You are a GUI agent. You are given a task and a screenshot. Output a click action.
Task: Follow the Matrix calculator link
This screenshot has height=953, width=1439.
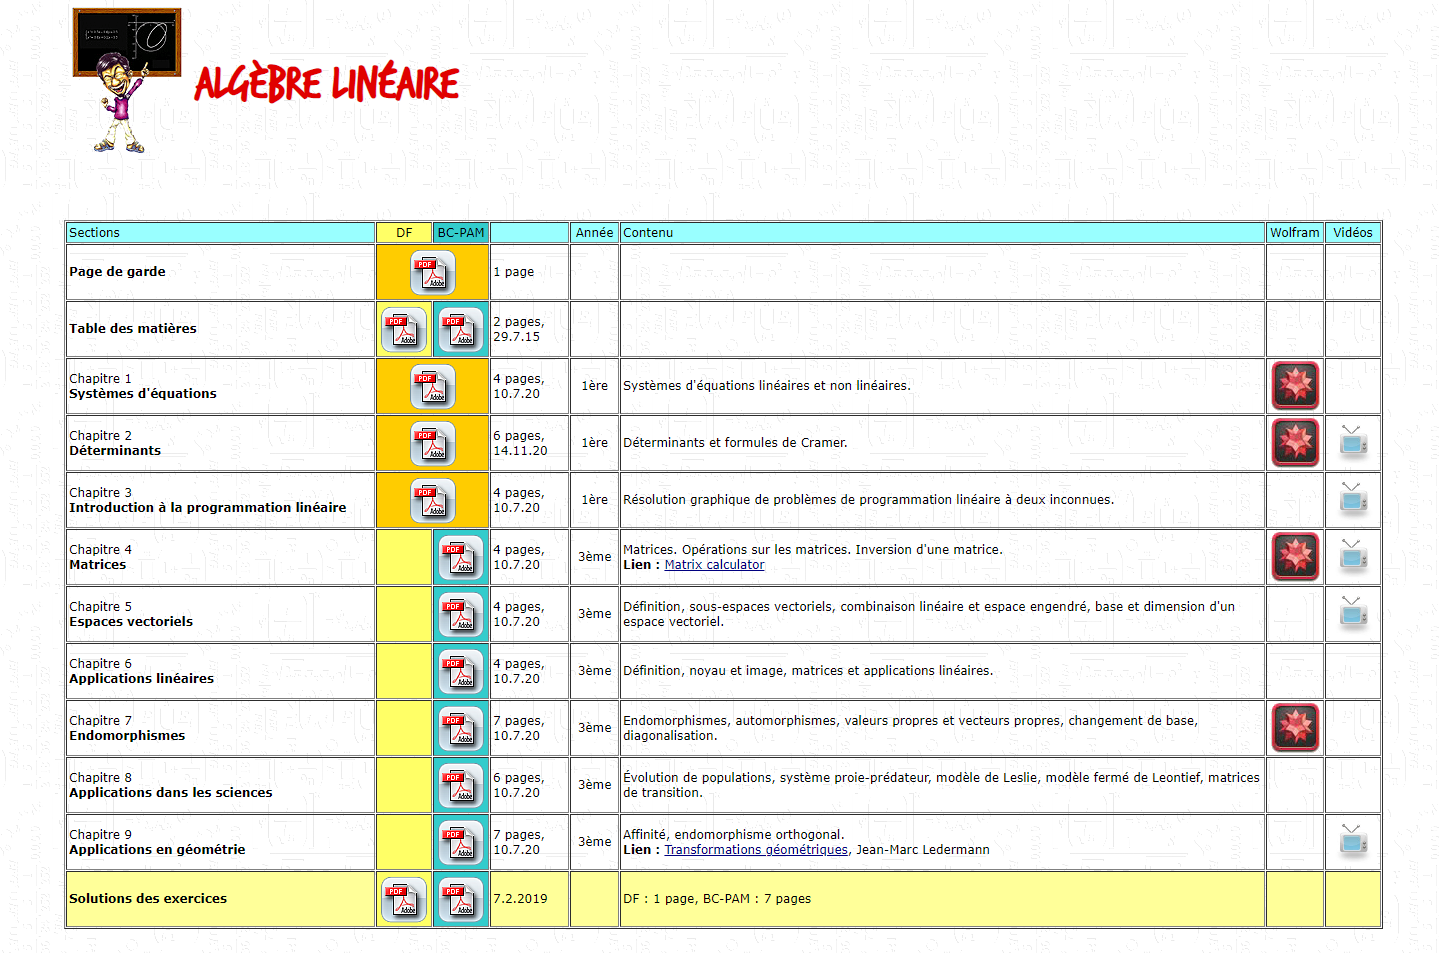(714, 565)
